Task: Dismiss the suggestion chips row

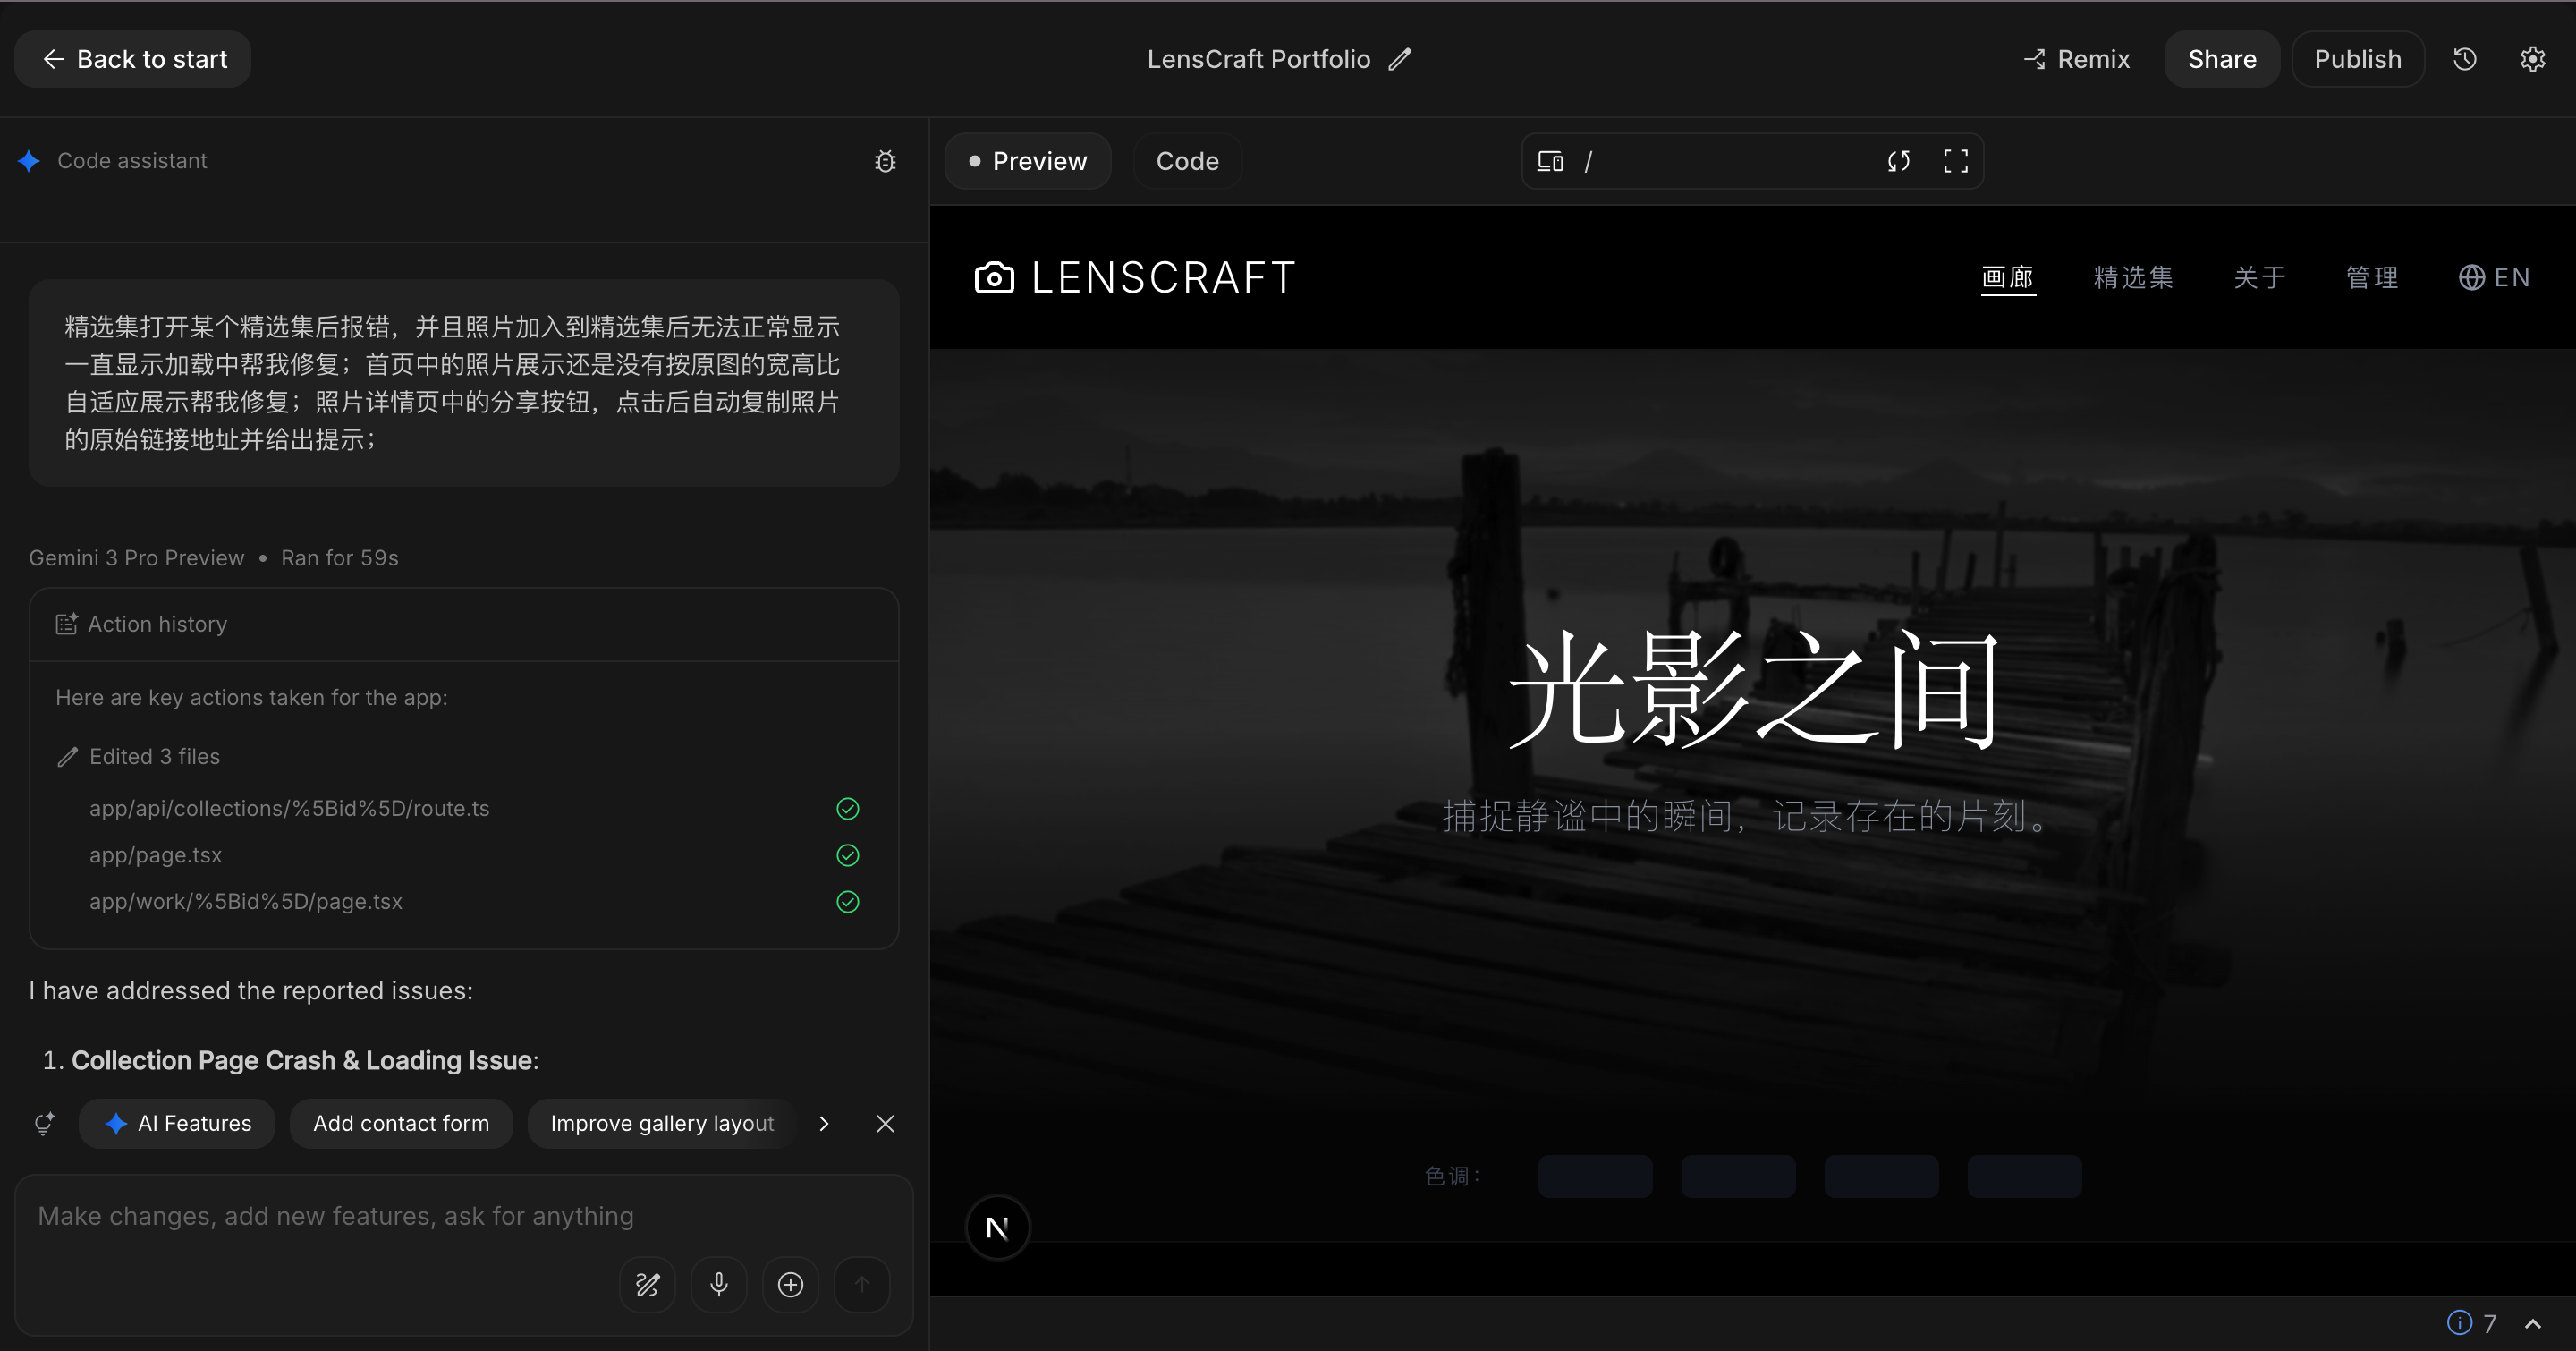Action: (x=885, y=1124)
